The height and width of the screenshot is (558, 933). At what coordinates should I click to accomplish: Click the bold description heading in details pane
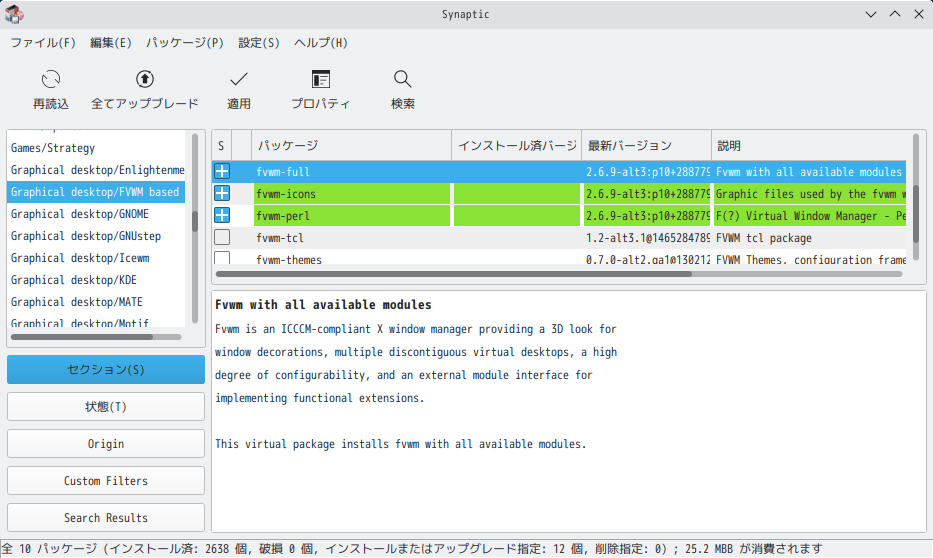323,305
